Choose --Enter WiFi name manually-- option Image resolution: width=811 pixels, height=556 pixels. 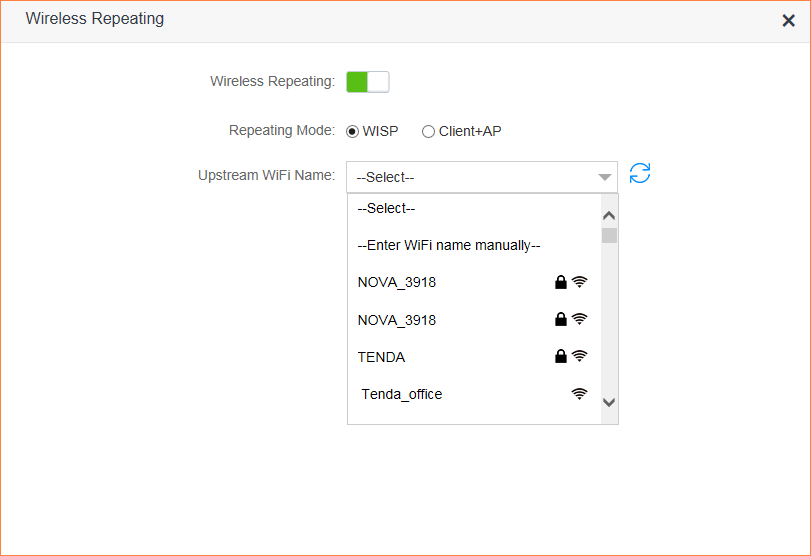coord(449,246)
